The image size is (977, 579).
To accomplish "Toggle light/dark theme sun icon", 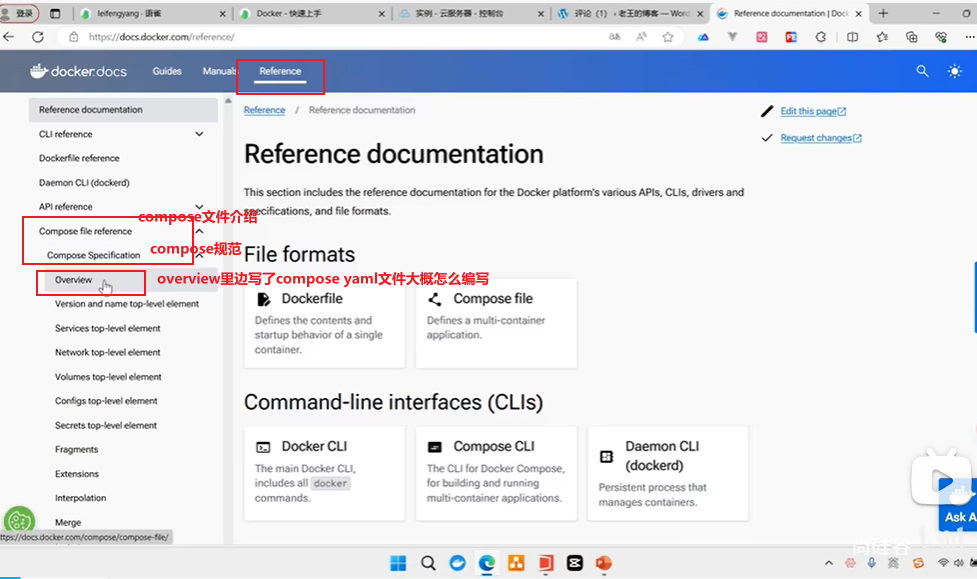I will [x=954, y=71].
